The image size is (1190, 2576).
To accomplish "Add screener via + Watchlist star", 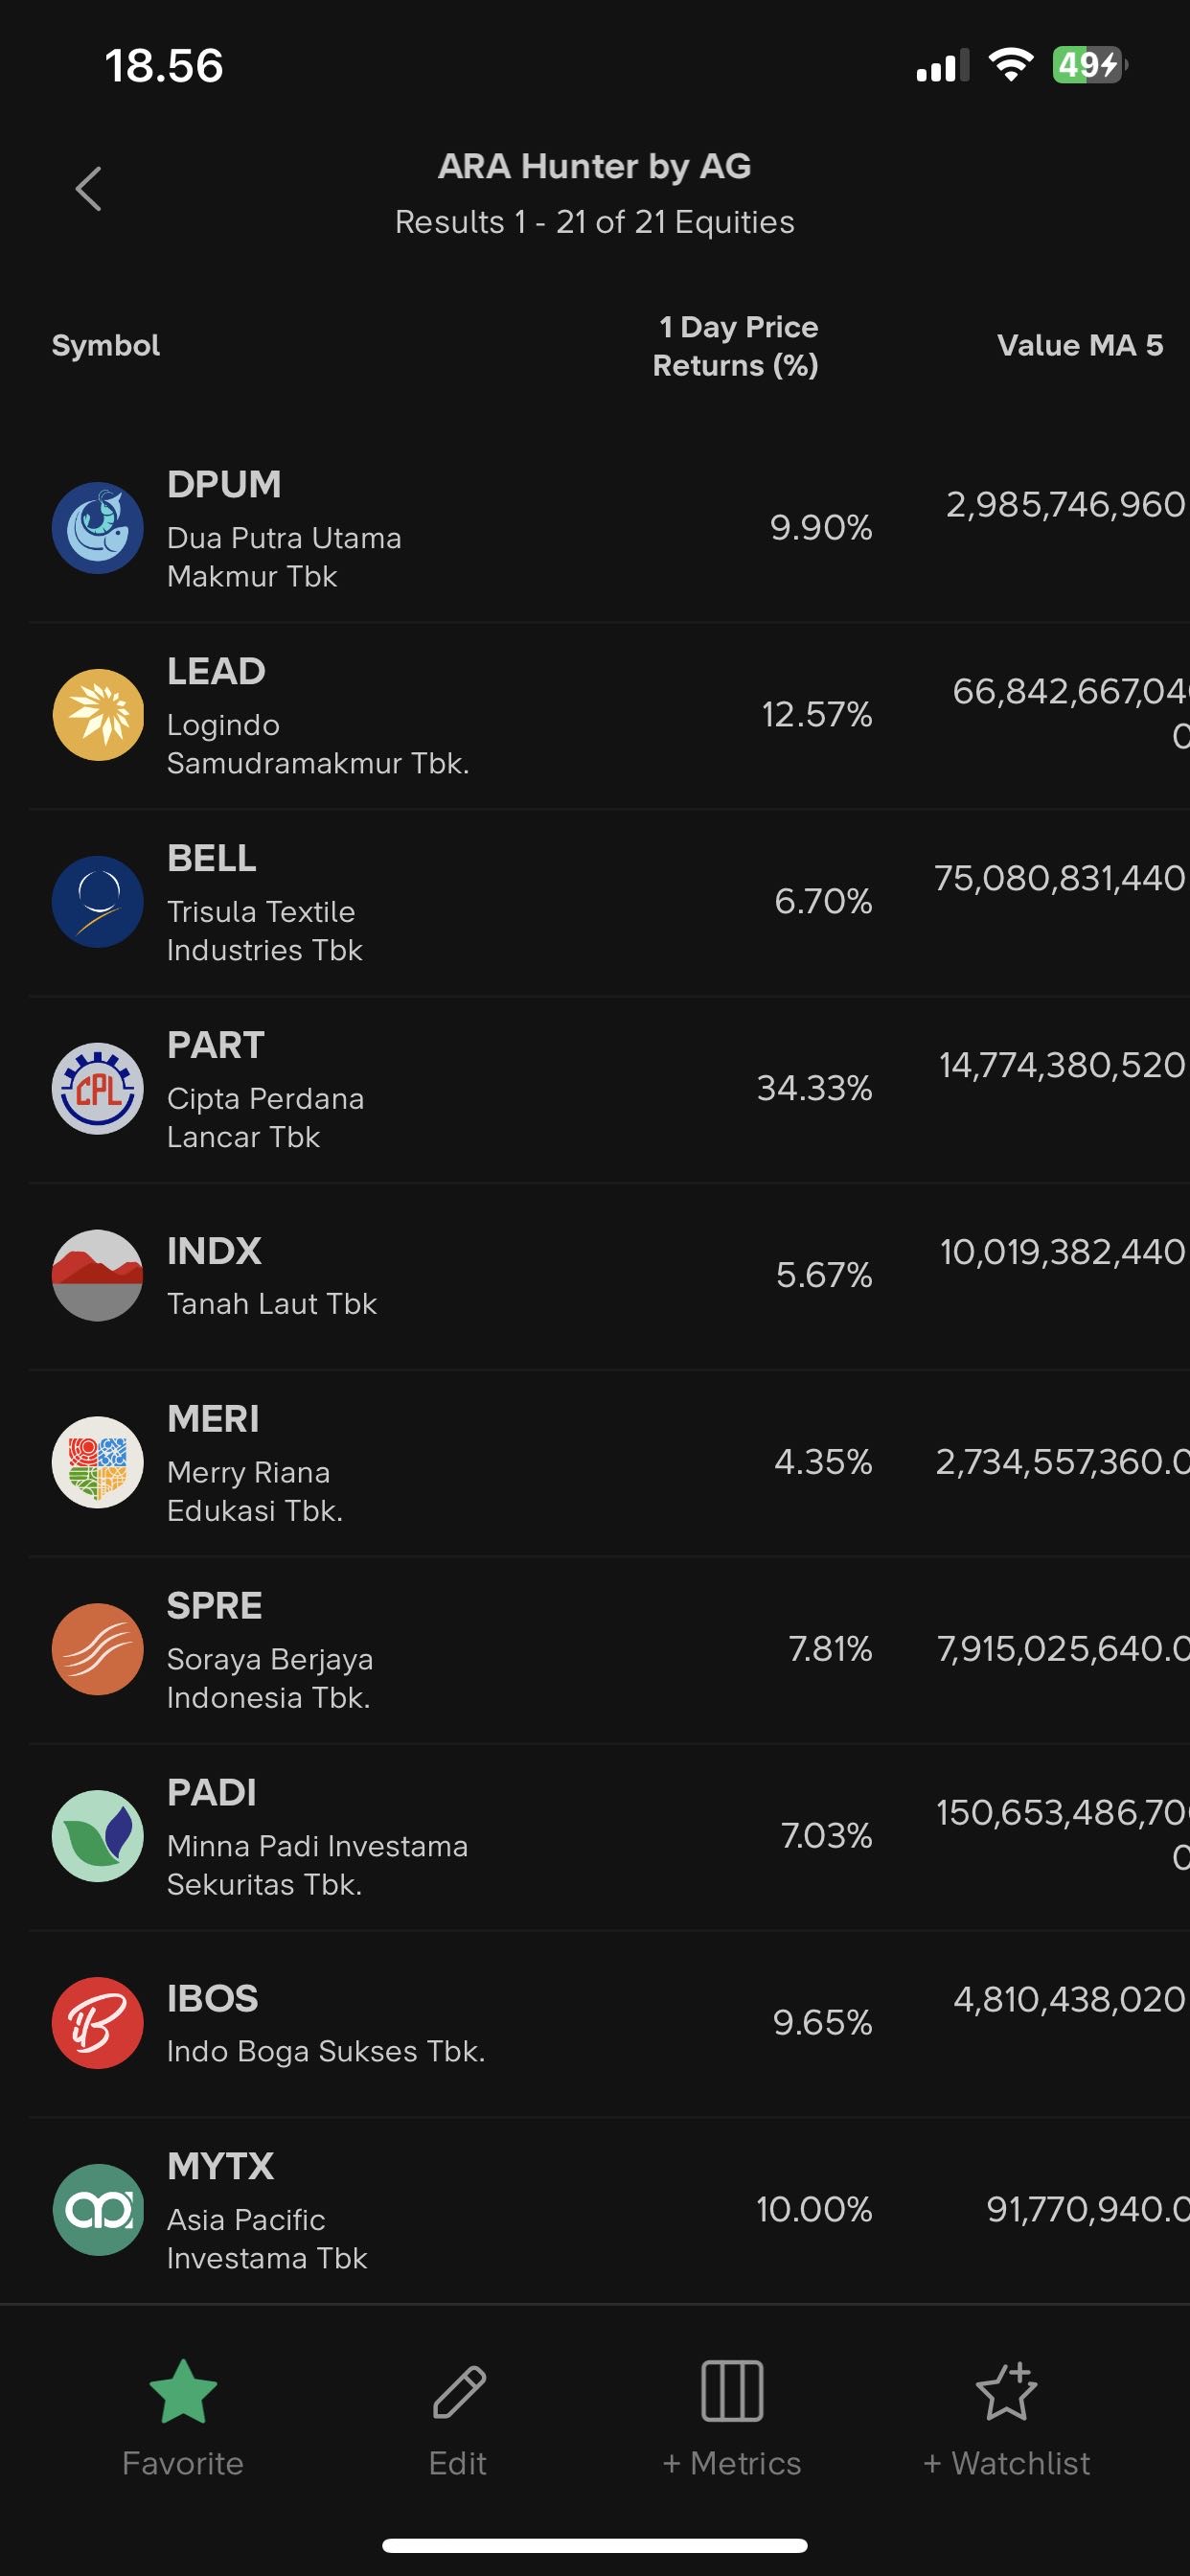I will (x=1006, y=2393).
